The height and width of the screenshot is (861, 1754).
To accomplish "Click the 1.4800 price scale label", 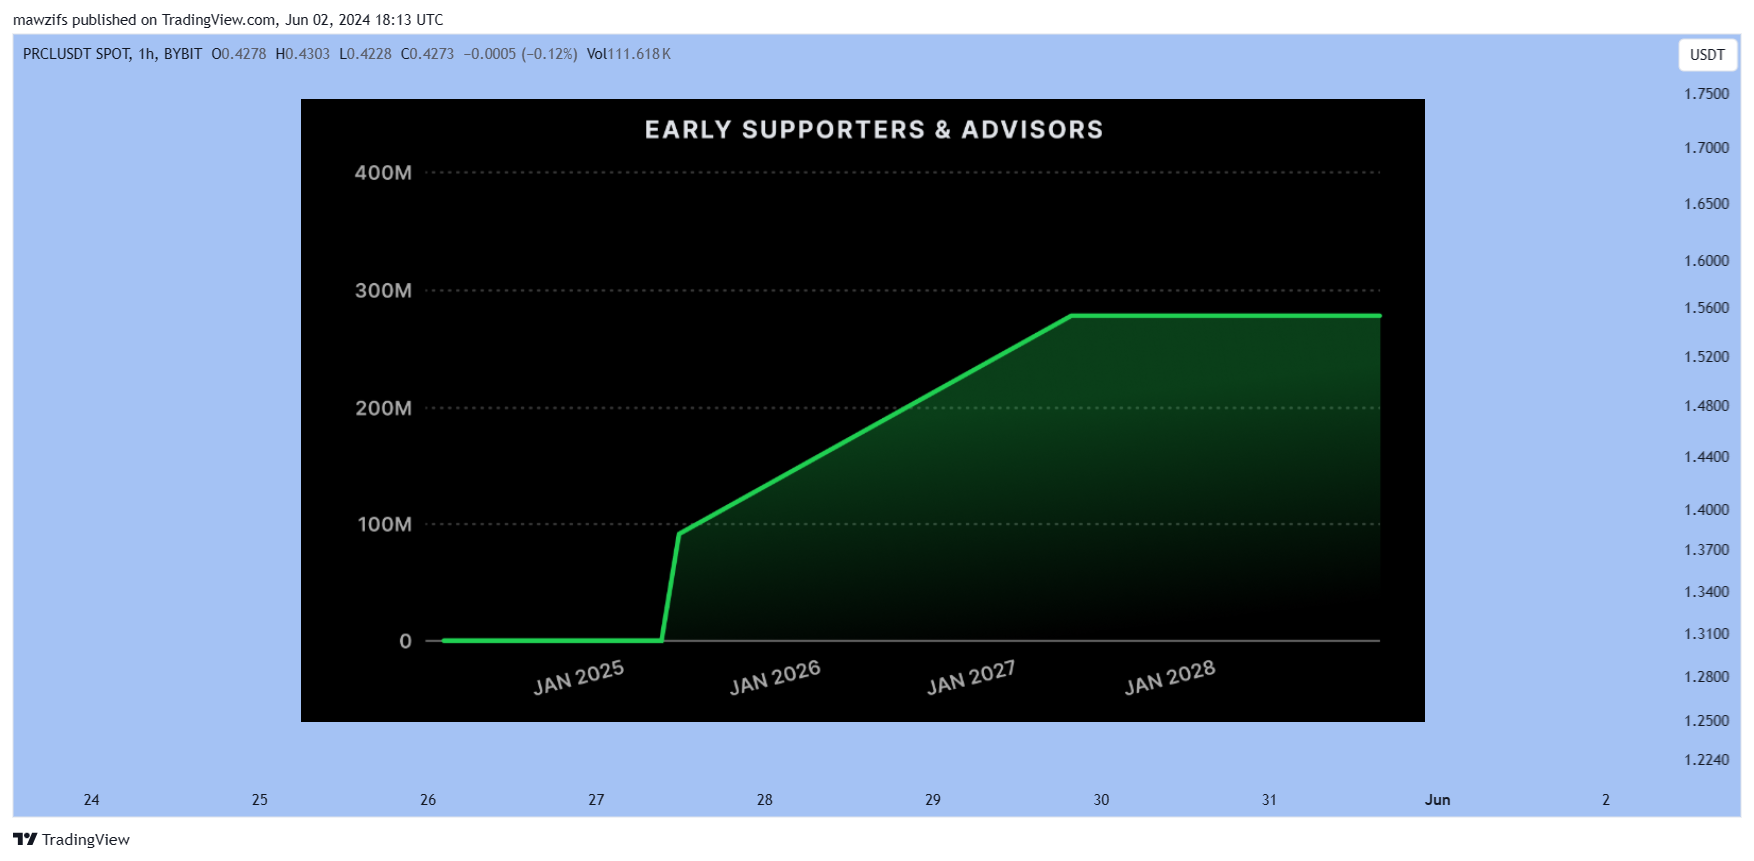I will click(1707, 406).
